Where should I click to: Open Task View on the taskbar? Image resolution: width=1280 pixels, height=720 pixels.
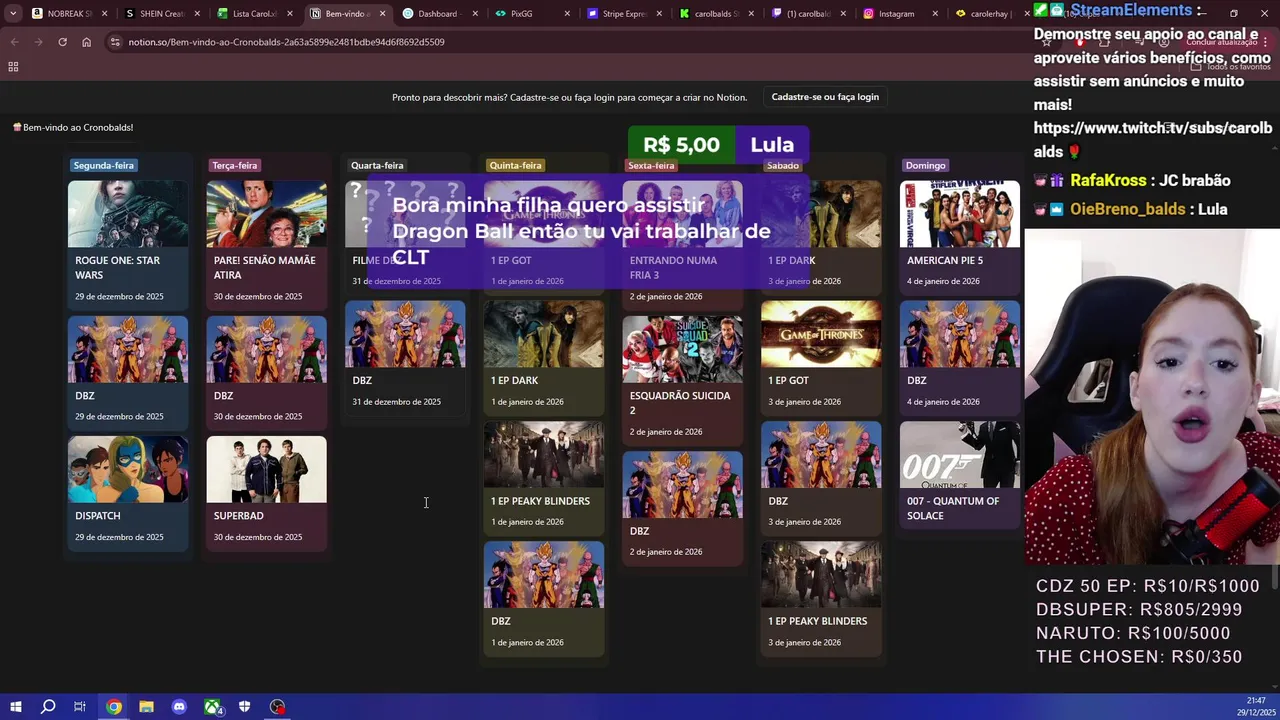(80, 707)
